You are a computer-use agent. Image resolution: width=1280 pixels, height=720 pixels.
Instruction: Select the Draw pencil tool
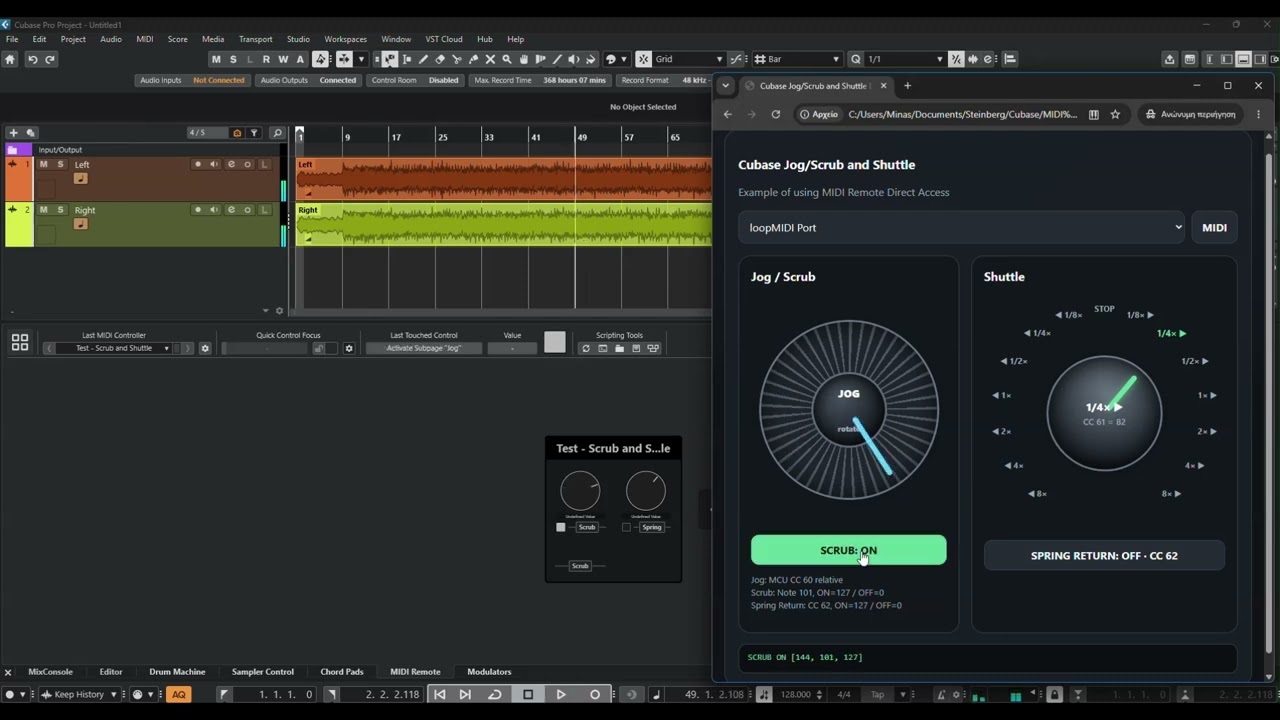(x=423, y=59)
